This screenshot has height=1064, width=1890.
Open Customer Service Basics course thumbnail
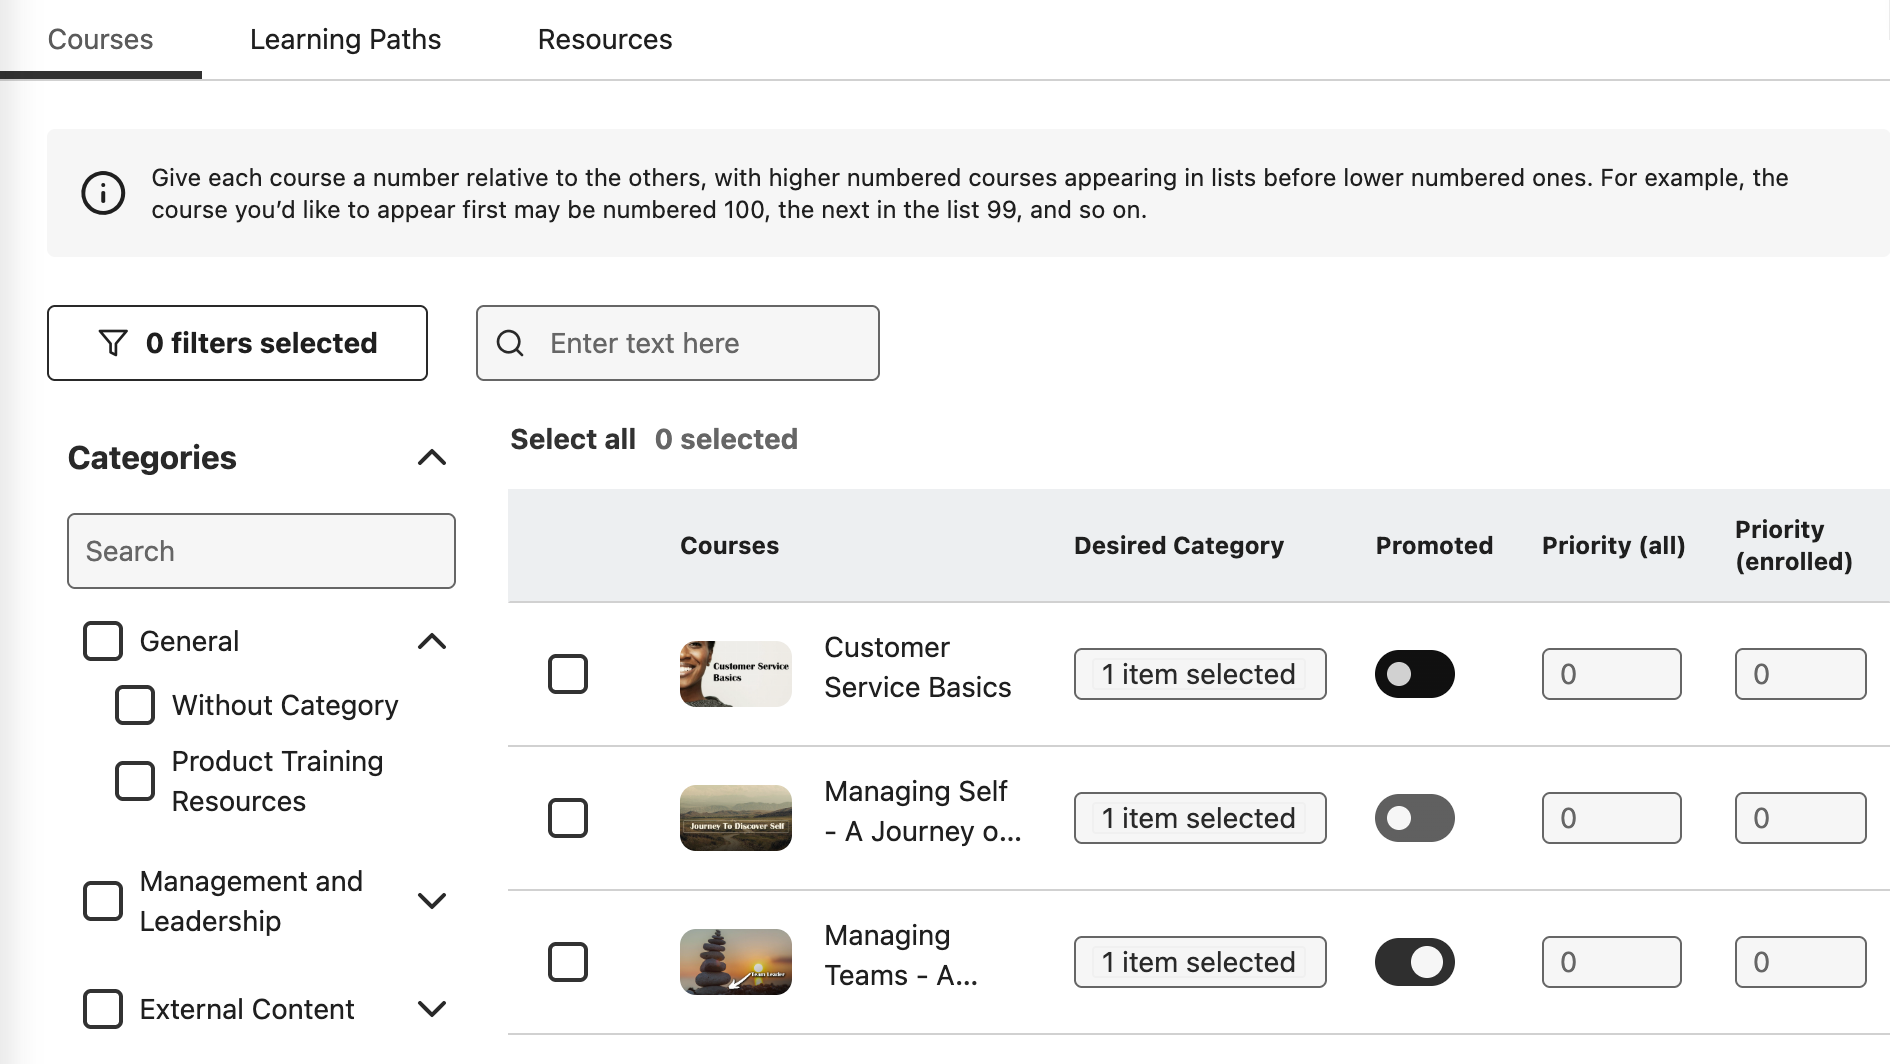(735, 674)
